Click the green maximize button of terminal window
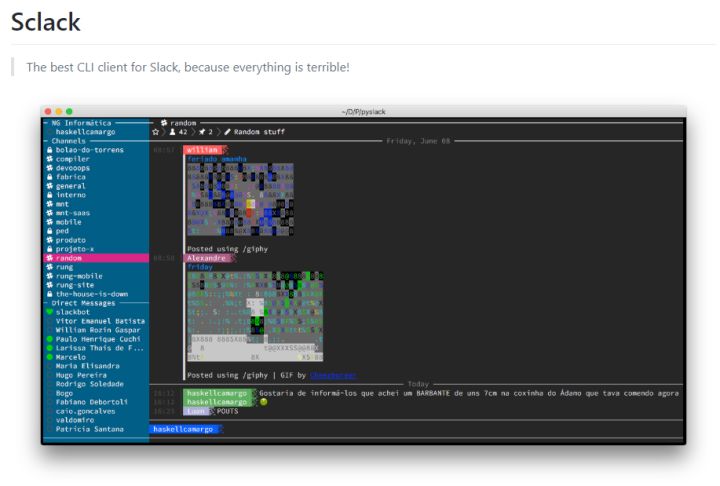720x486 pixels. pyautogui.click(x=69, y=112)
